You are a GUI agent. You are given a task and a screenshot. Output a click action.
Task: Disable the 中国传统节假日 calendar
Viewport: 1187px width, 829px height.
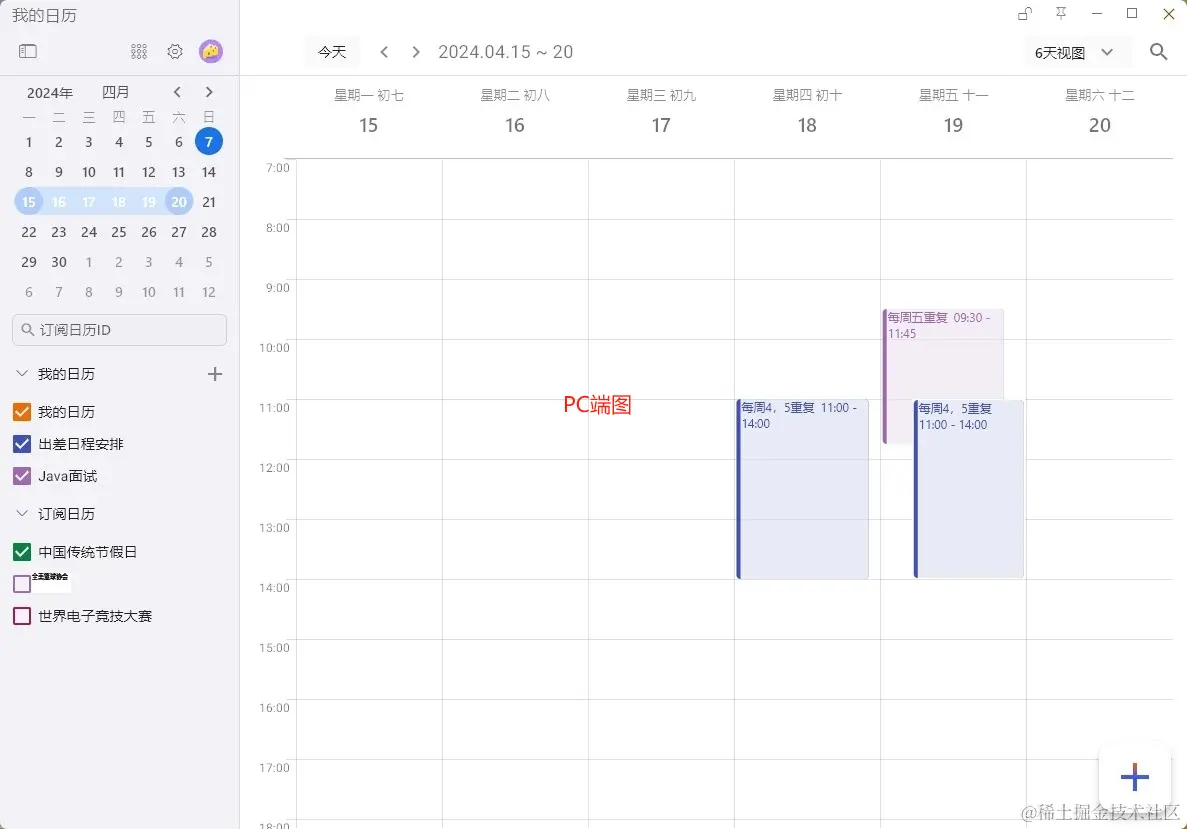click(22, 551)
